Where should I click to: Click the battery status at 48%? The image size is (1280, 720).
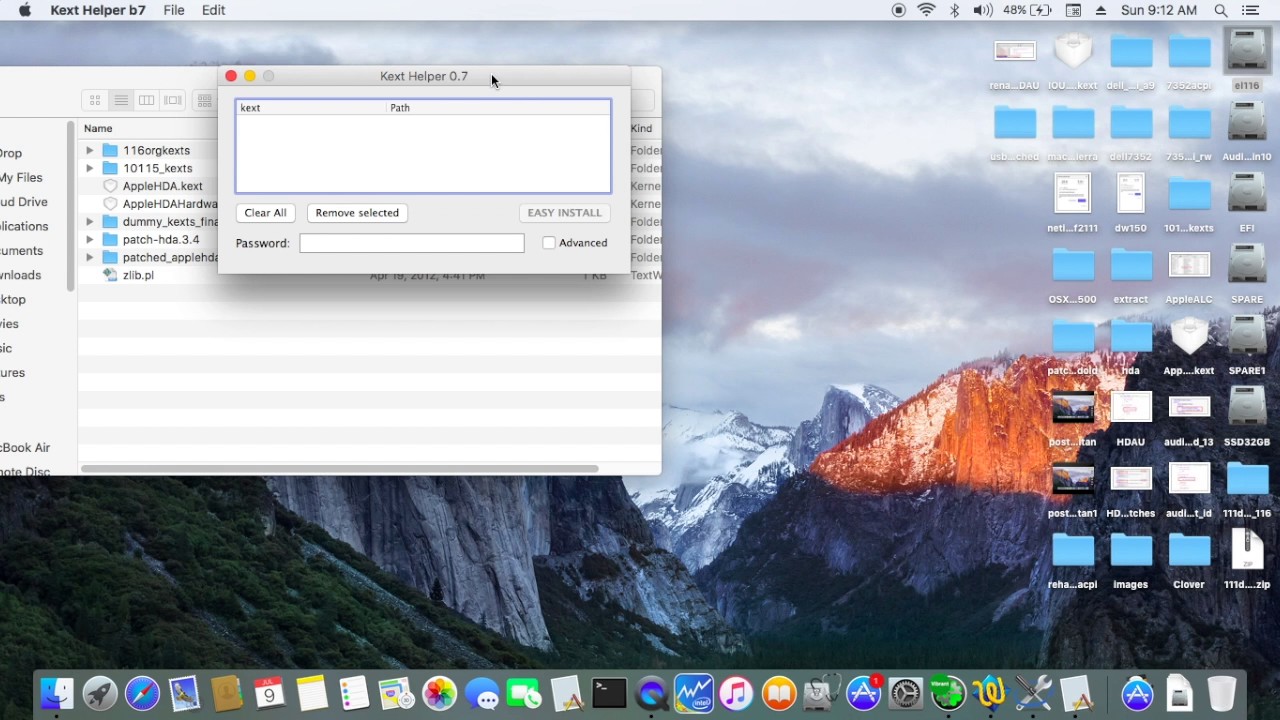[1027, 10]
